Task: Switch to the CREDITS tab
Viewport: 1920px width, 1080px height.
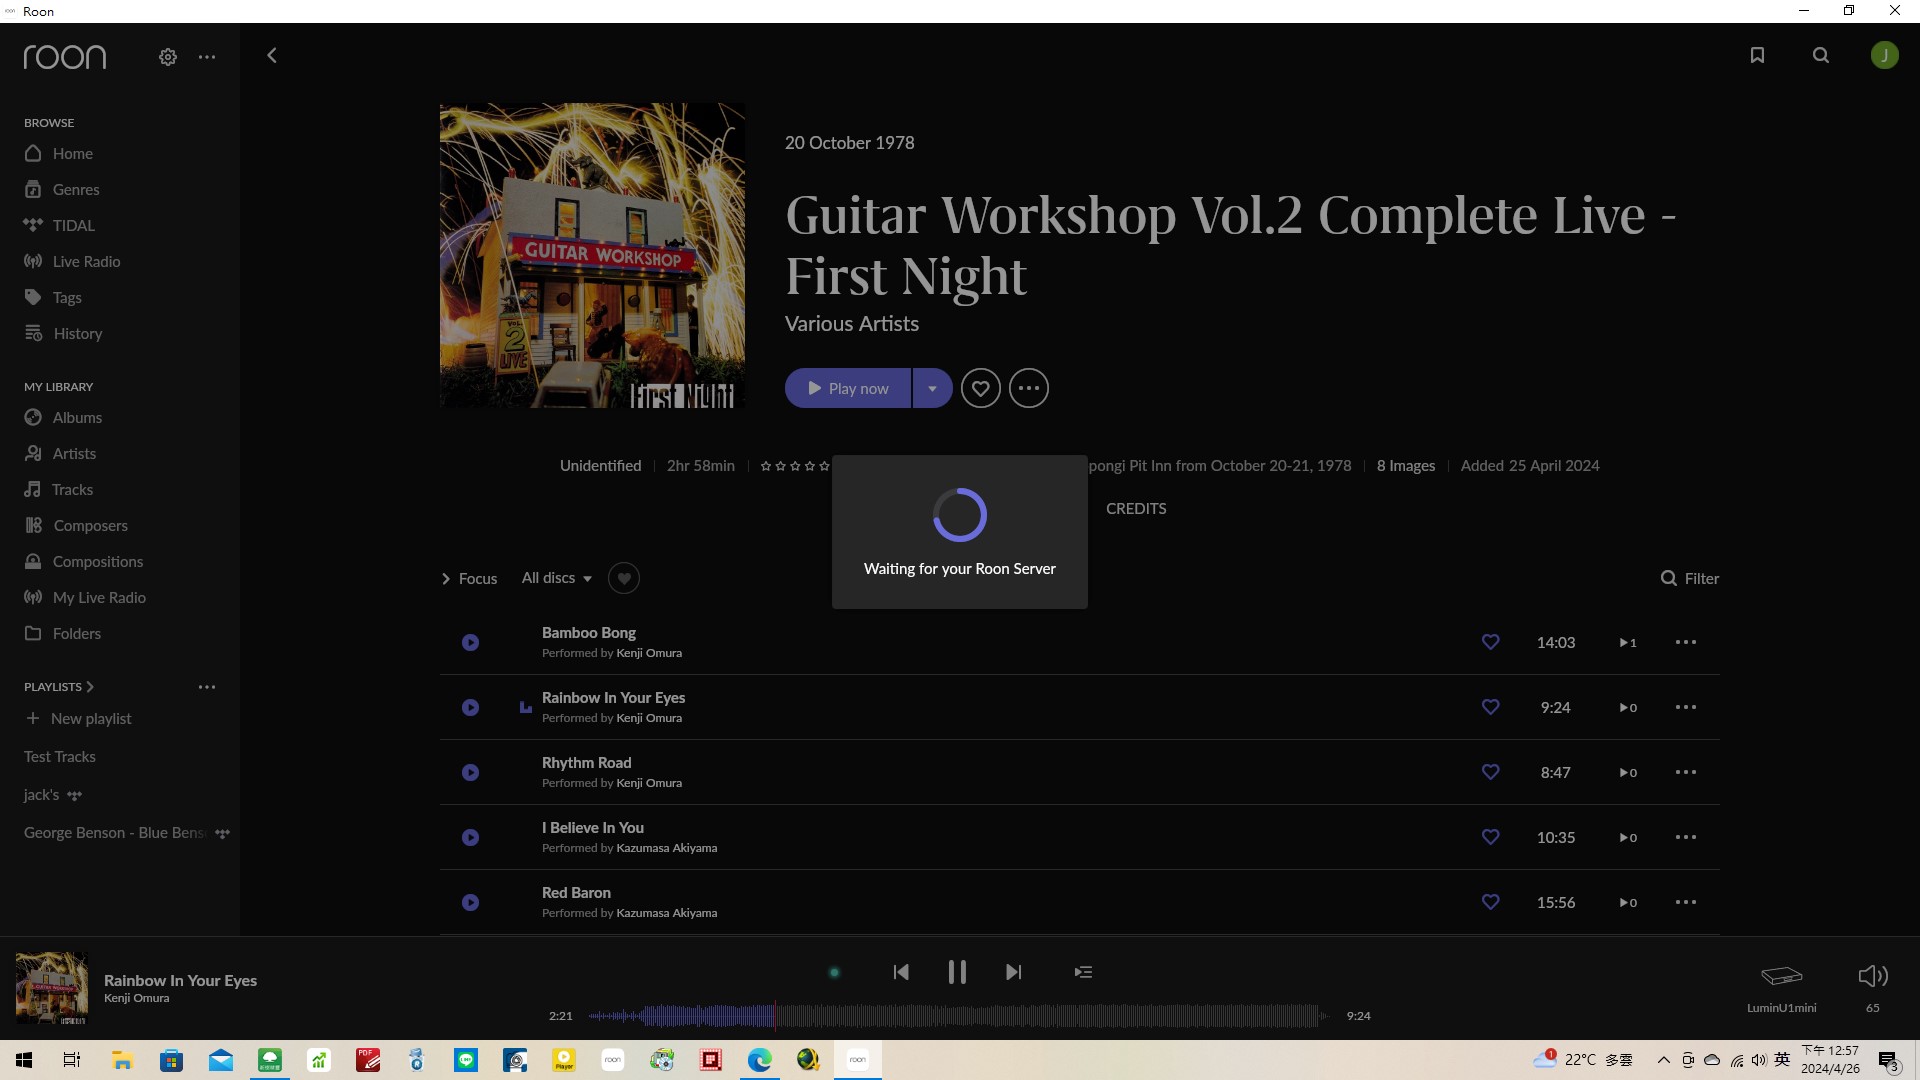Action: (x=1136, y=508)
